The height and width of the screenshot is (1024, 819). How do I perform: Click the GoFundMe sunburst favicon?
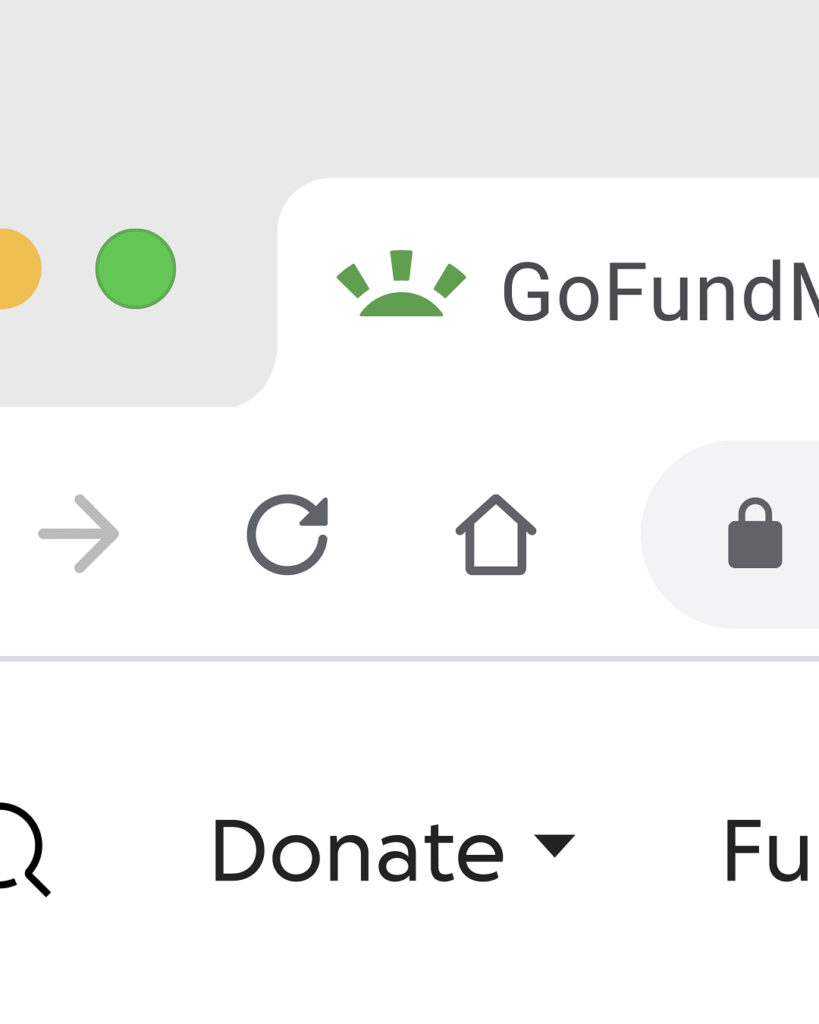click(x=401, y=283)
